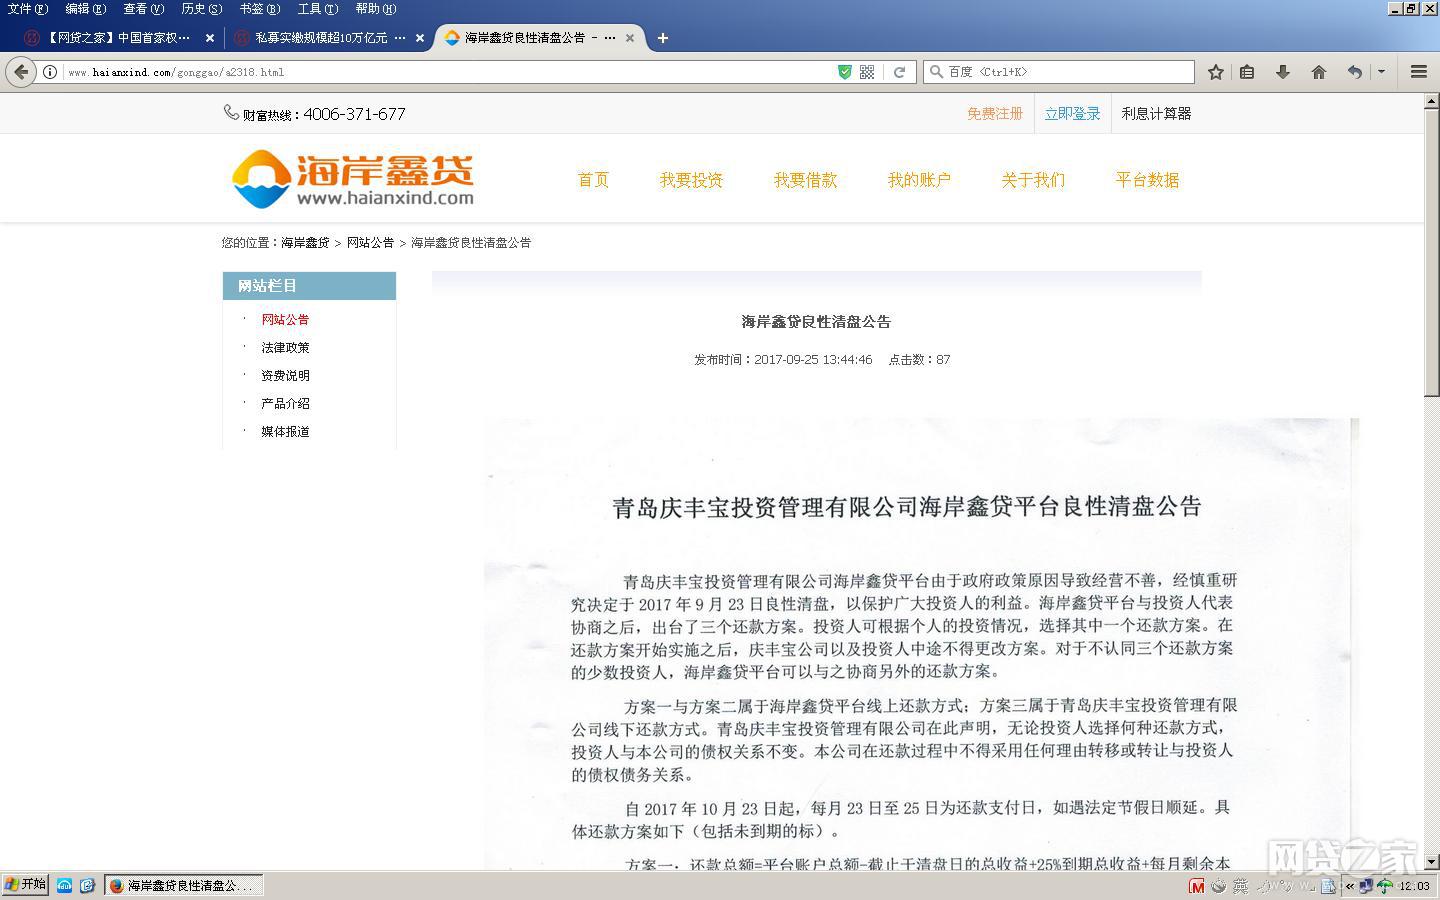Bookmark this page with the star
Image resolution: width=1440 pixels, height=900 pixels.
pos(1216,72)
